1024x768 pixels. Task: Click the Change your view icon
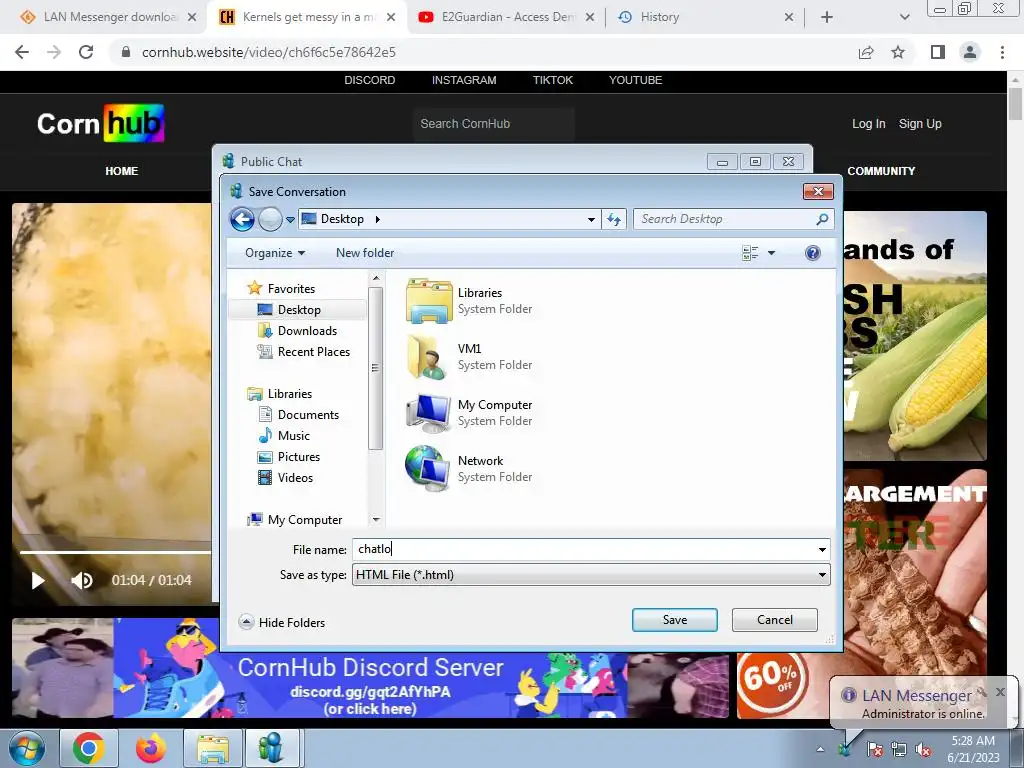[x=750, y=253]
